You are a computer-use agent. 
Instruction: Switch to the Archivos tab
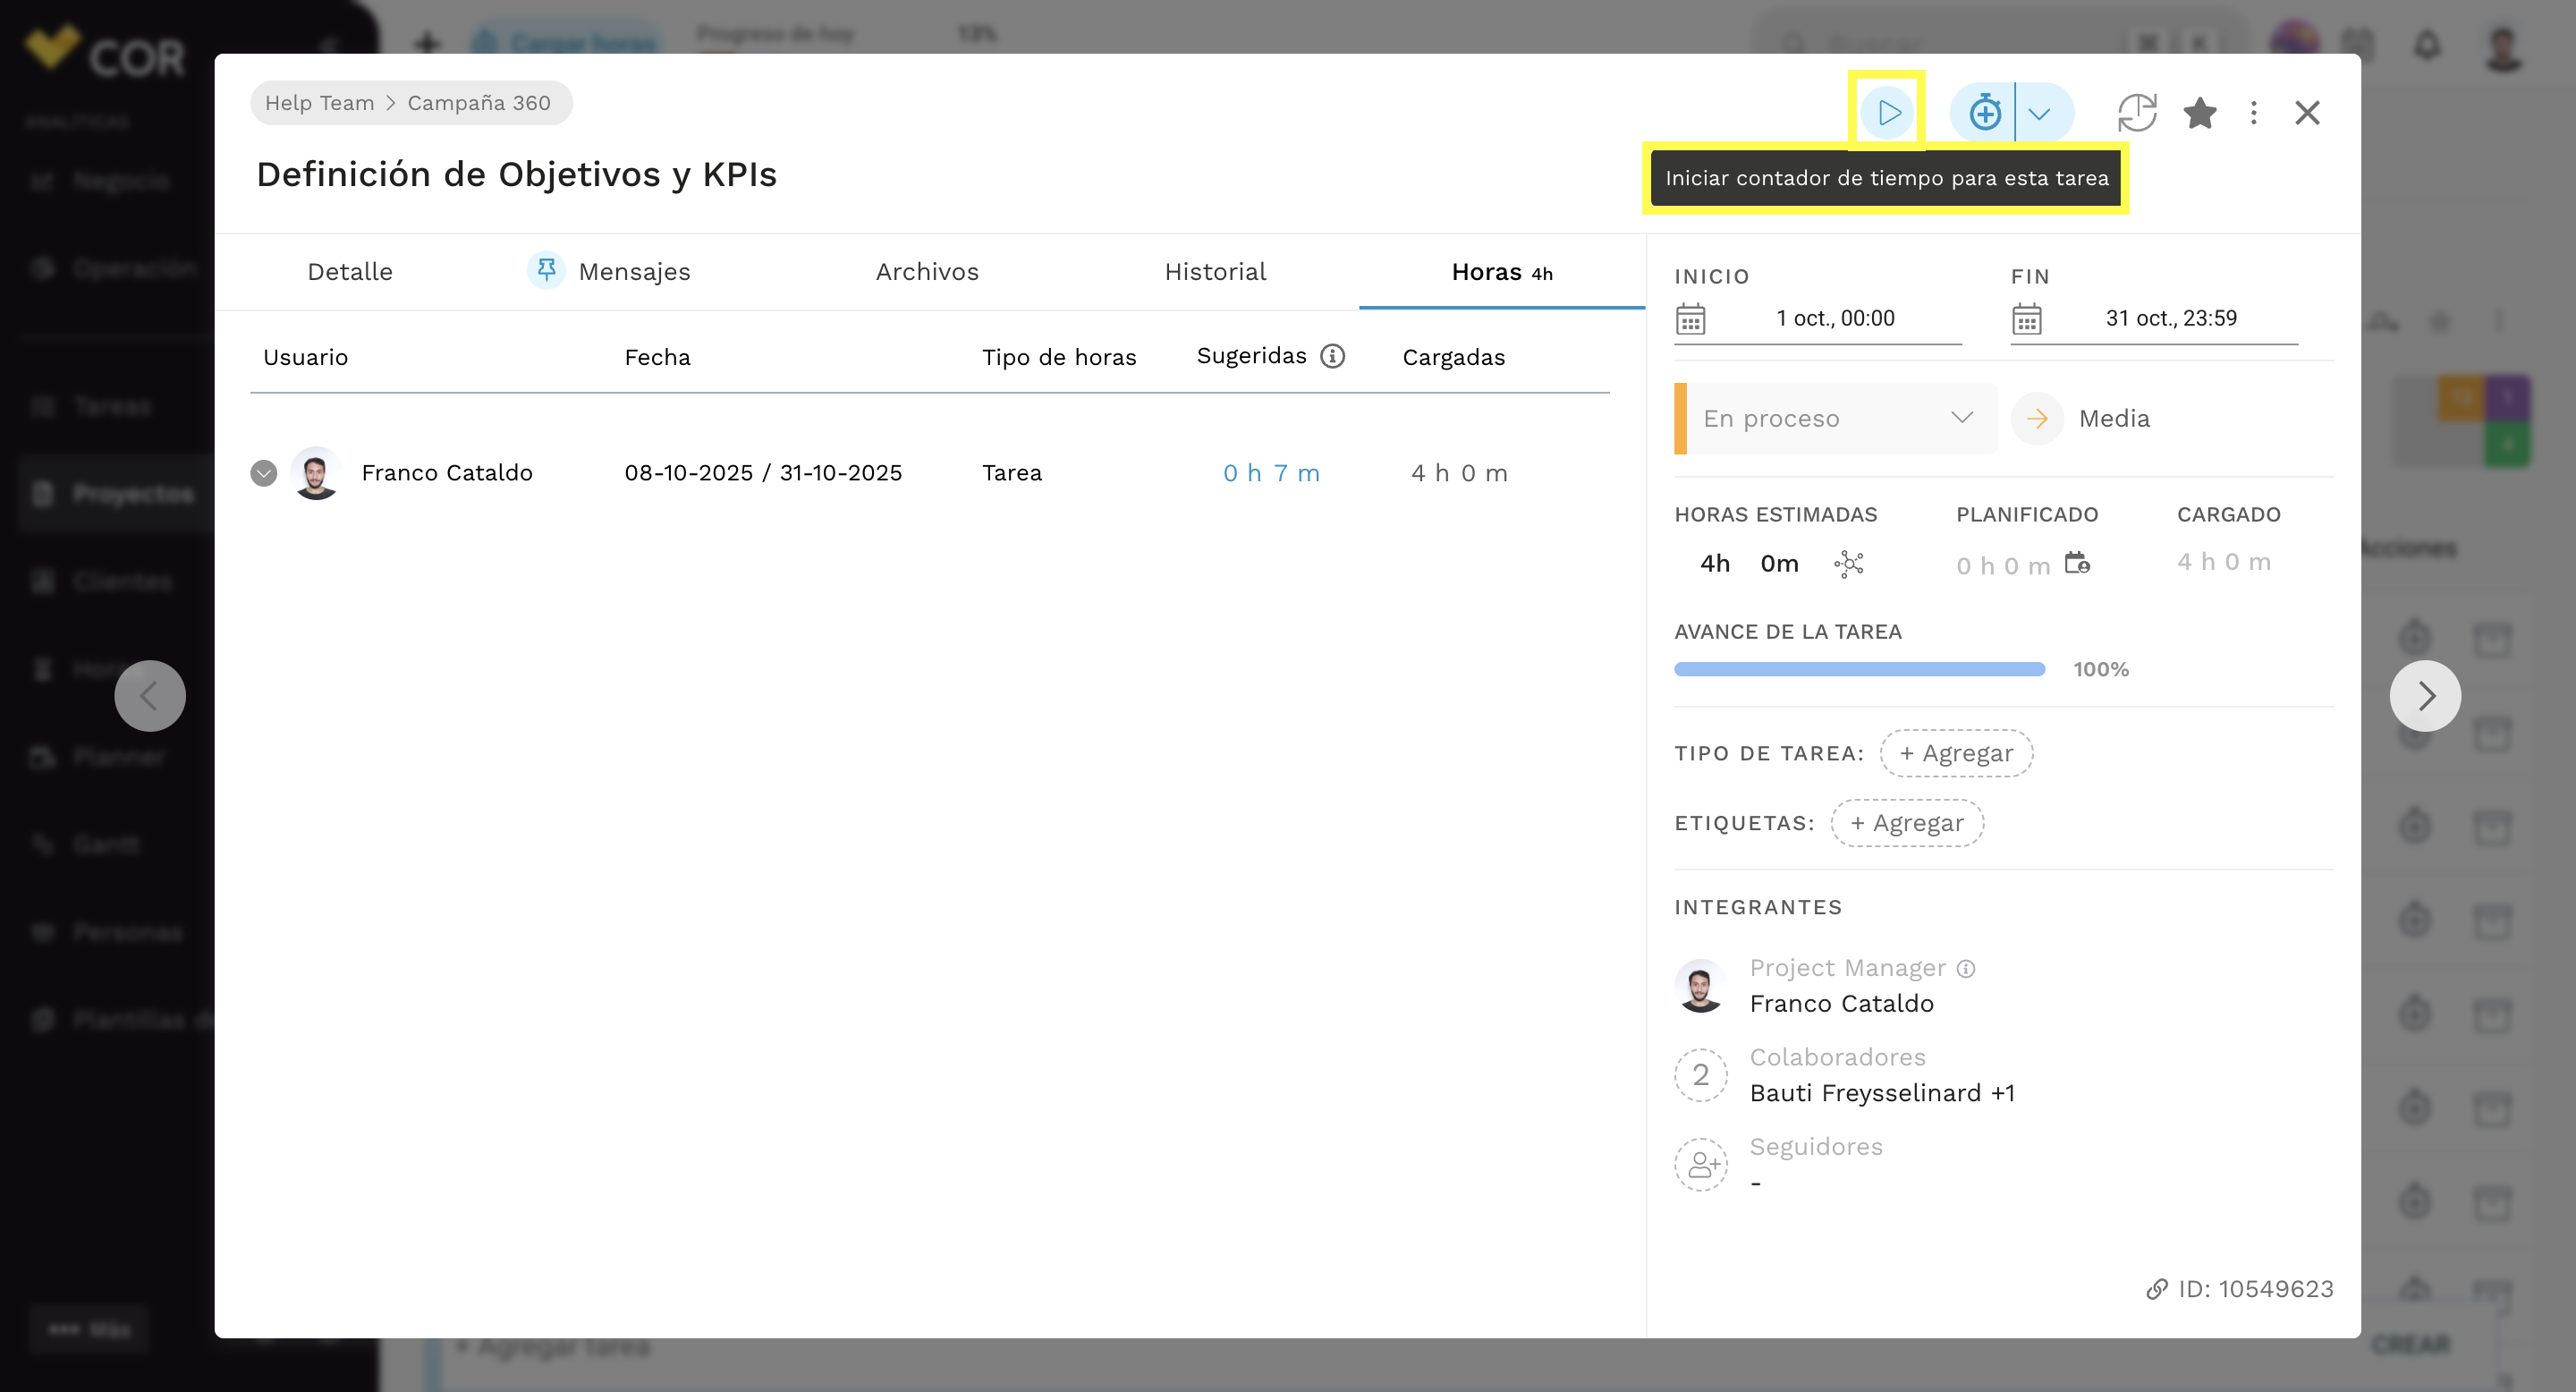tap(927, 271)
